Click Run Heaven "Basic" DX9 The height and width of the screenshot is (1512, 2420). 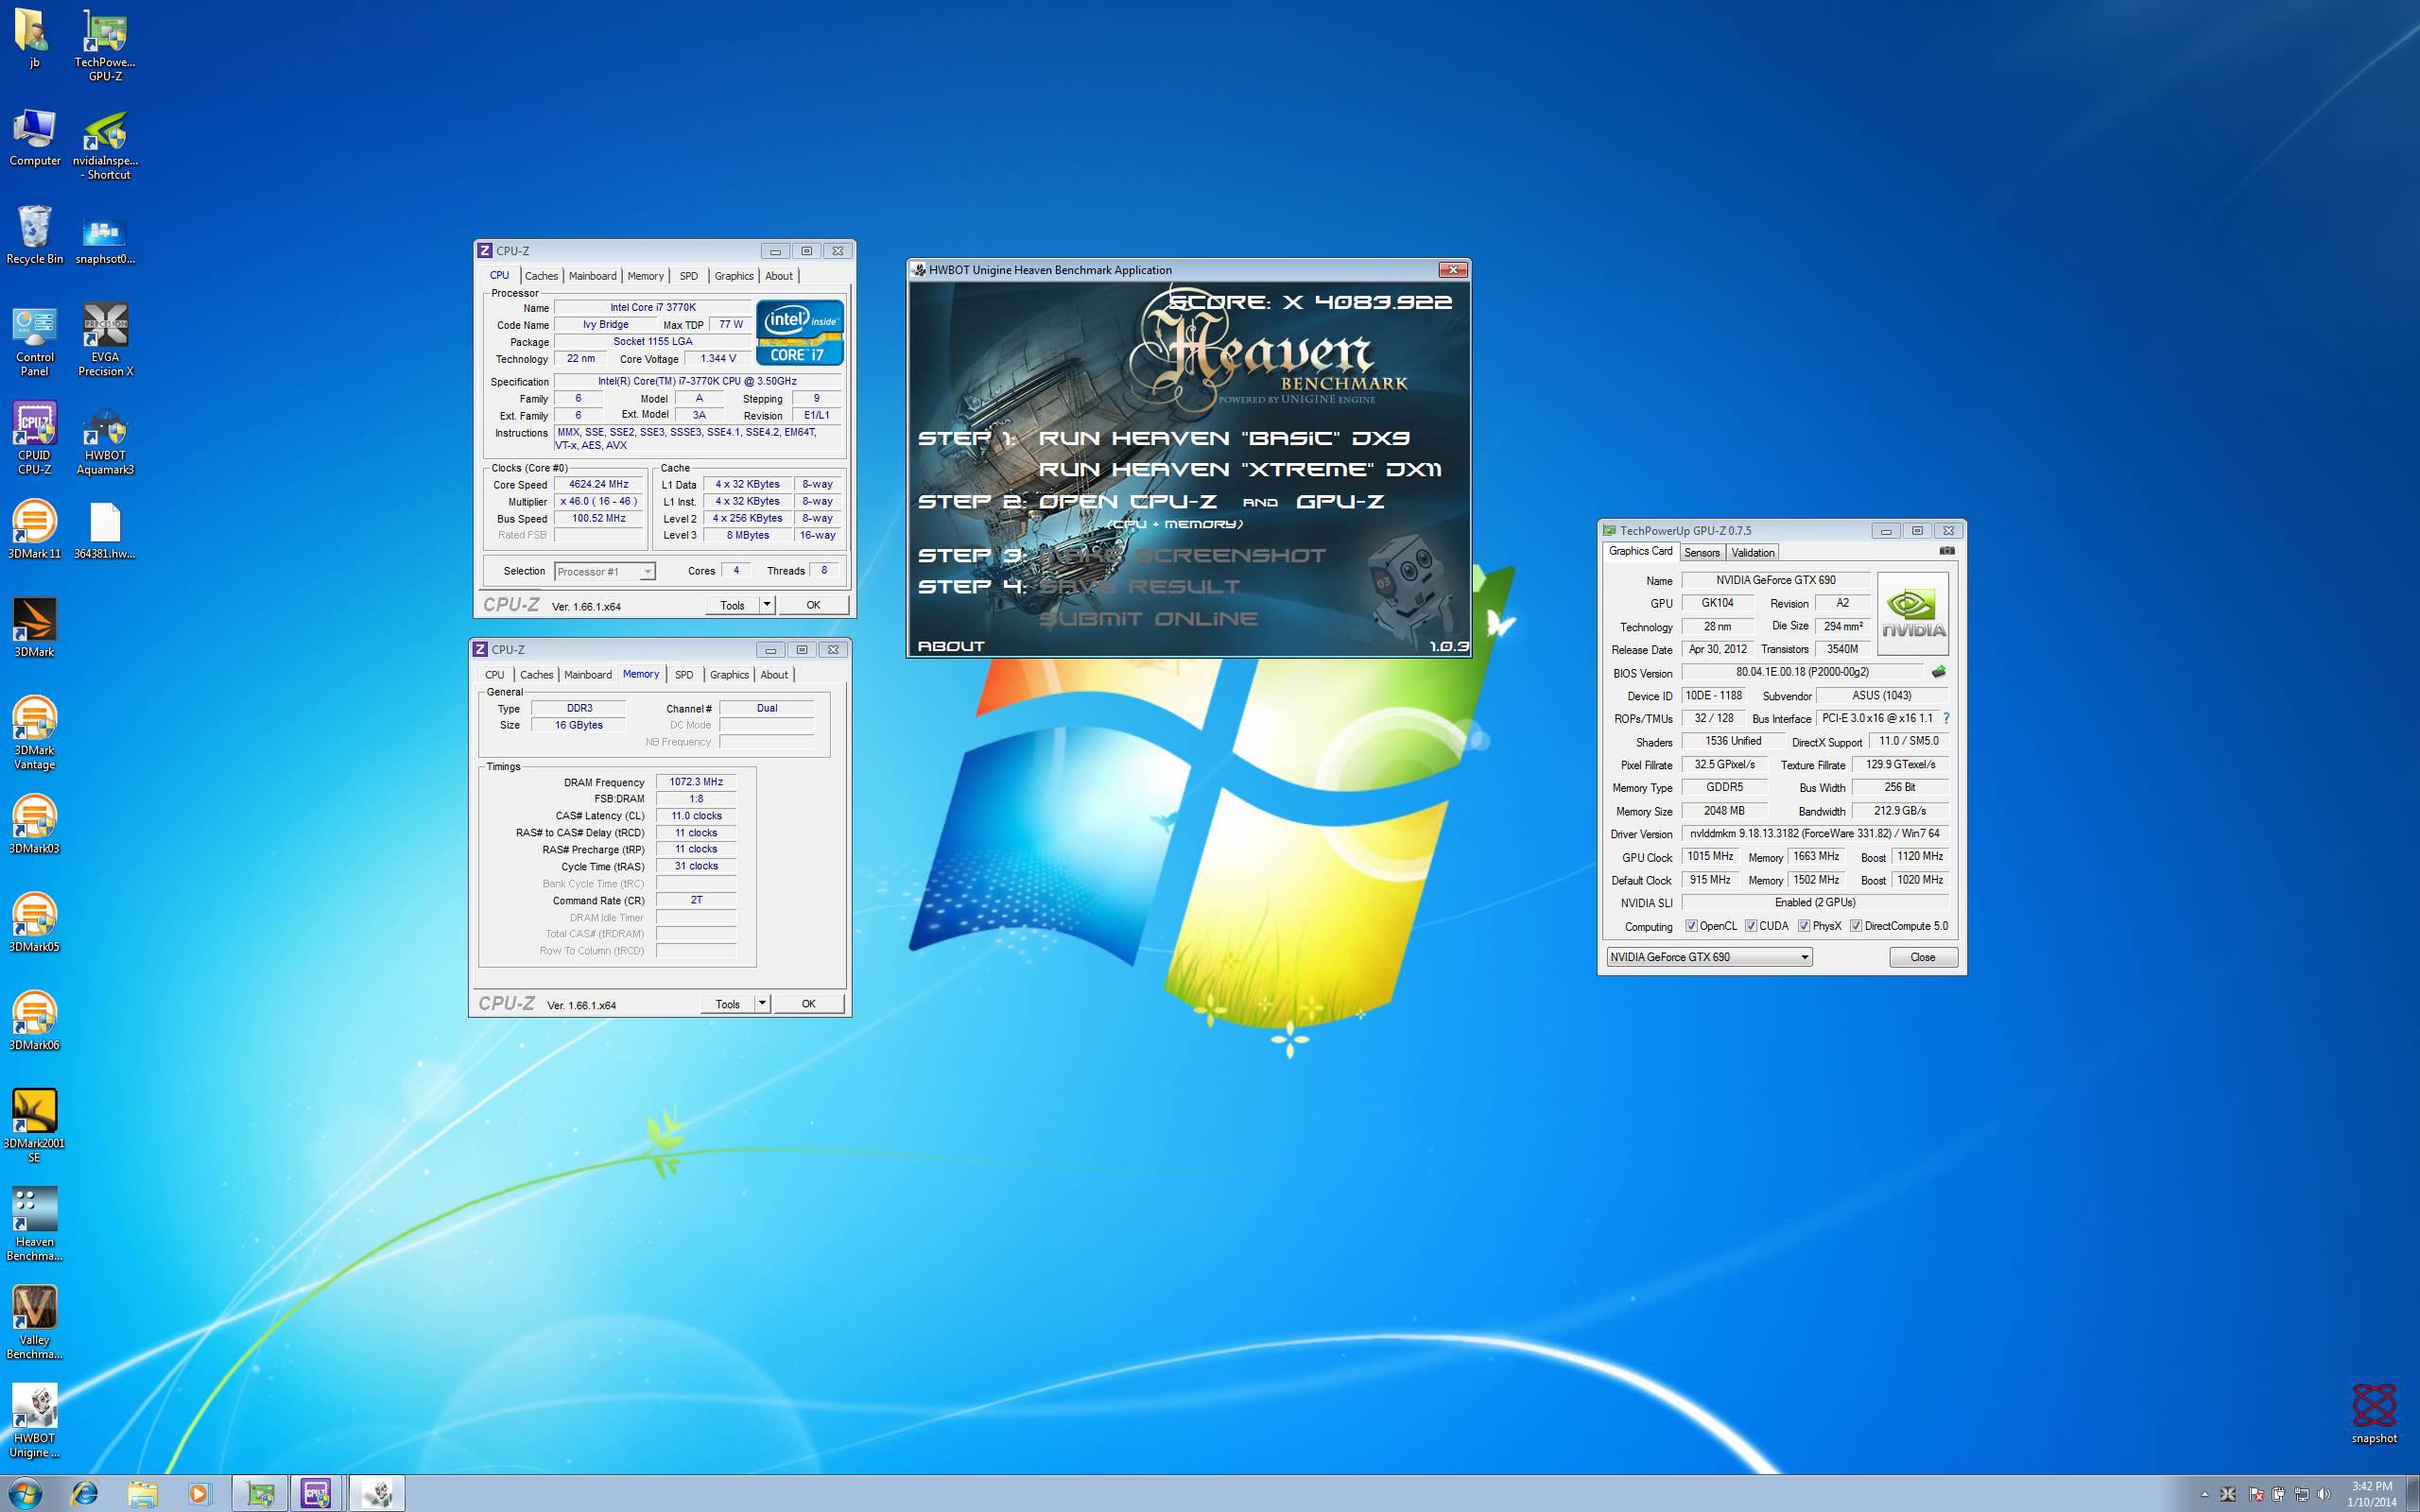[x=1224, y=438]
